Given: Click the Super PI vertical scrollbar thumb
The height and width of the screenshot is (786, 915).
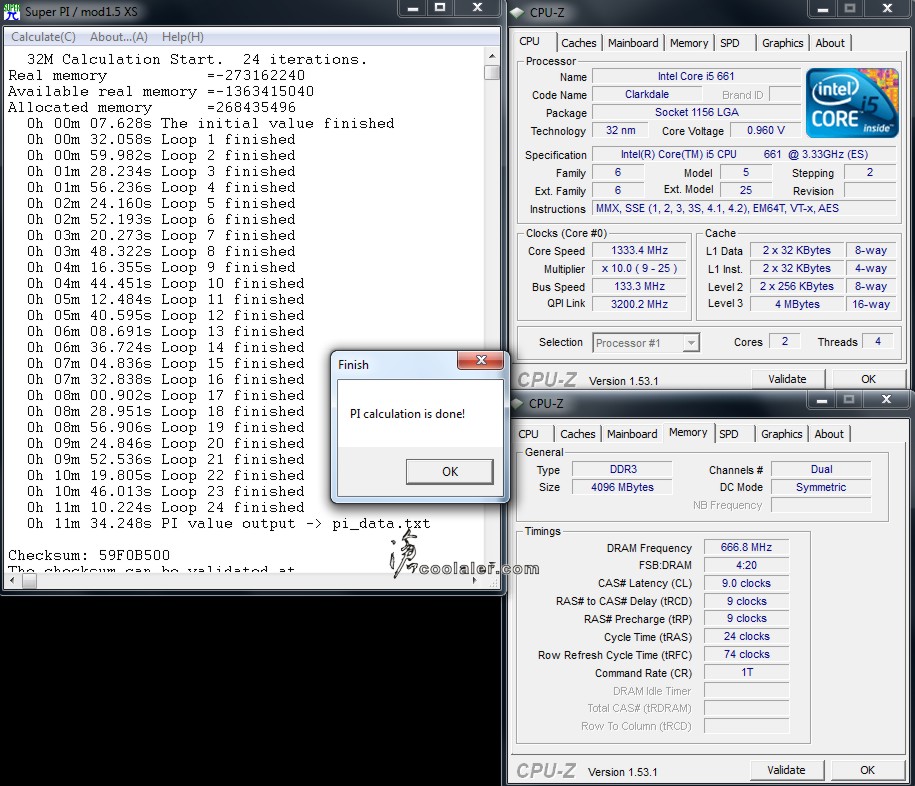Looking at the screenshot, I should tap(492, 72).
